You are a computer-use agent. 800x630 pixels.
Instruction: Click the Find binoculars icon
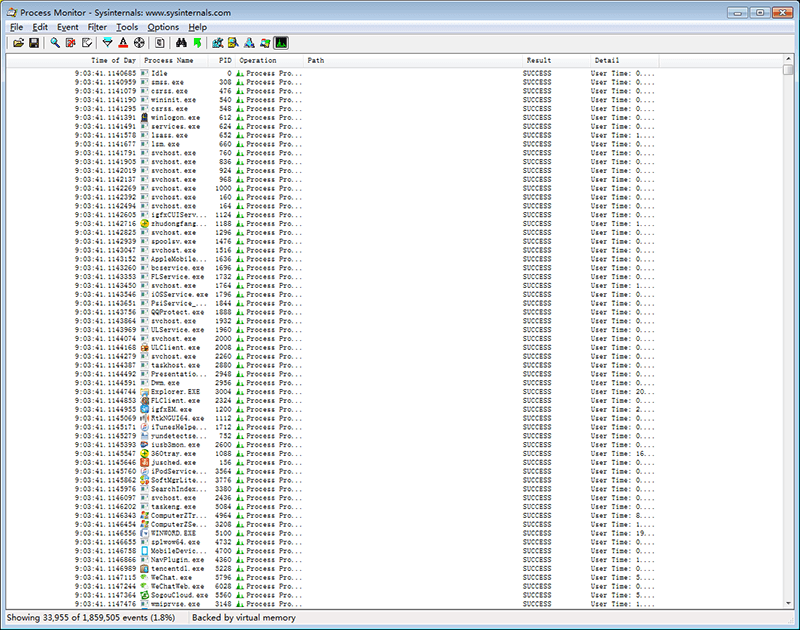click(181, 44)
